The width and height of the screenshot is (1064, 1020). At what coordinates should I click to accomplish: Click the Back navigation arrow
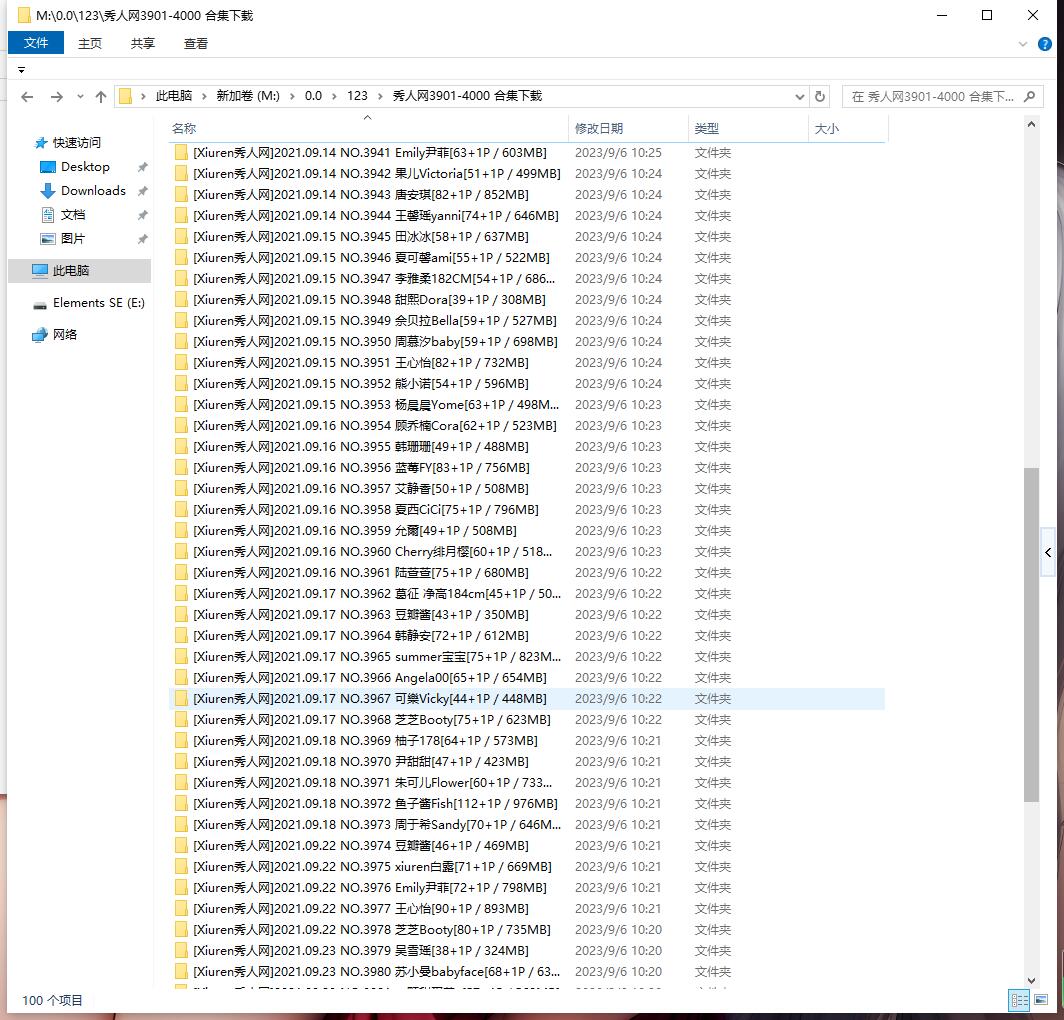(x=27, y=97)
